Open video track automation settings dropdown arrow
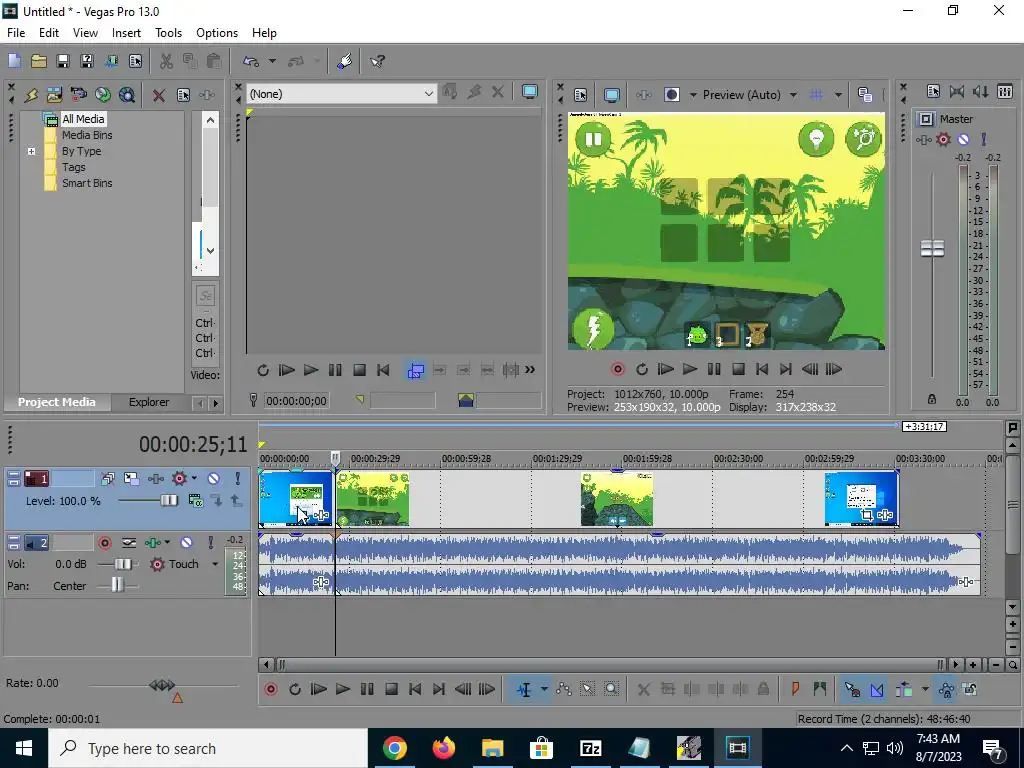 194,479
